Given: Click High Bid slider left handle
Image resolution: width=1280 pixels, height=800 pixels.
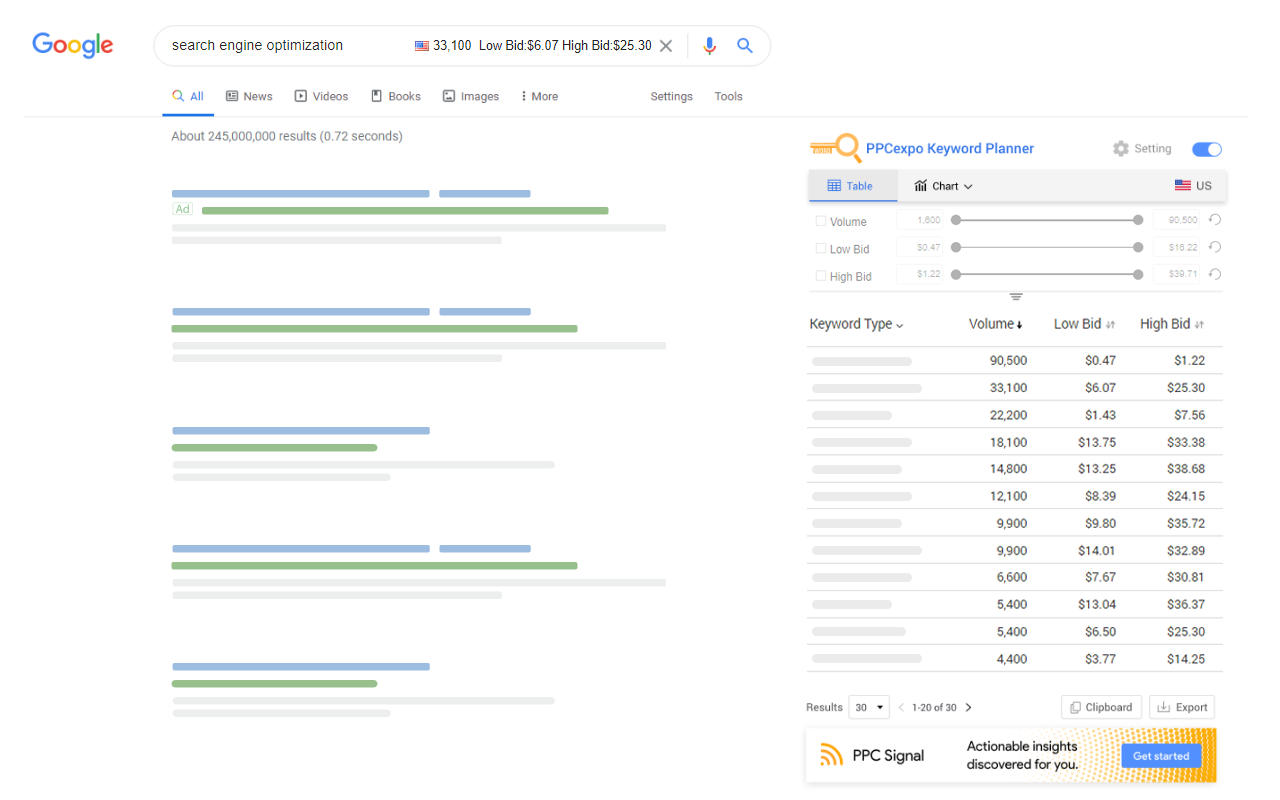Looking at the screenshot, I should pyautogui.click(x=956, y=274).
